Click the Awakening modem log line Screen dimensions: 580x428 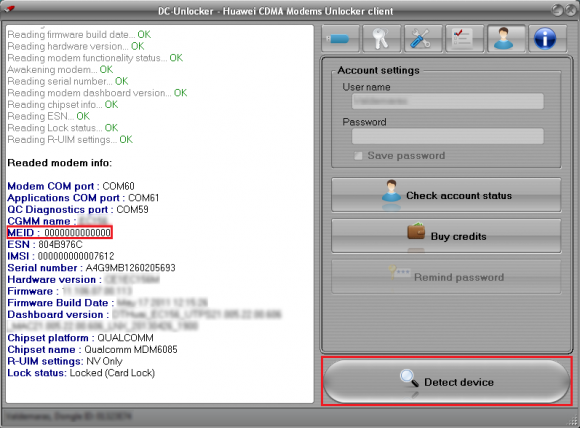tap(60, 70)
